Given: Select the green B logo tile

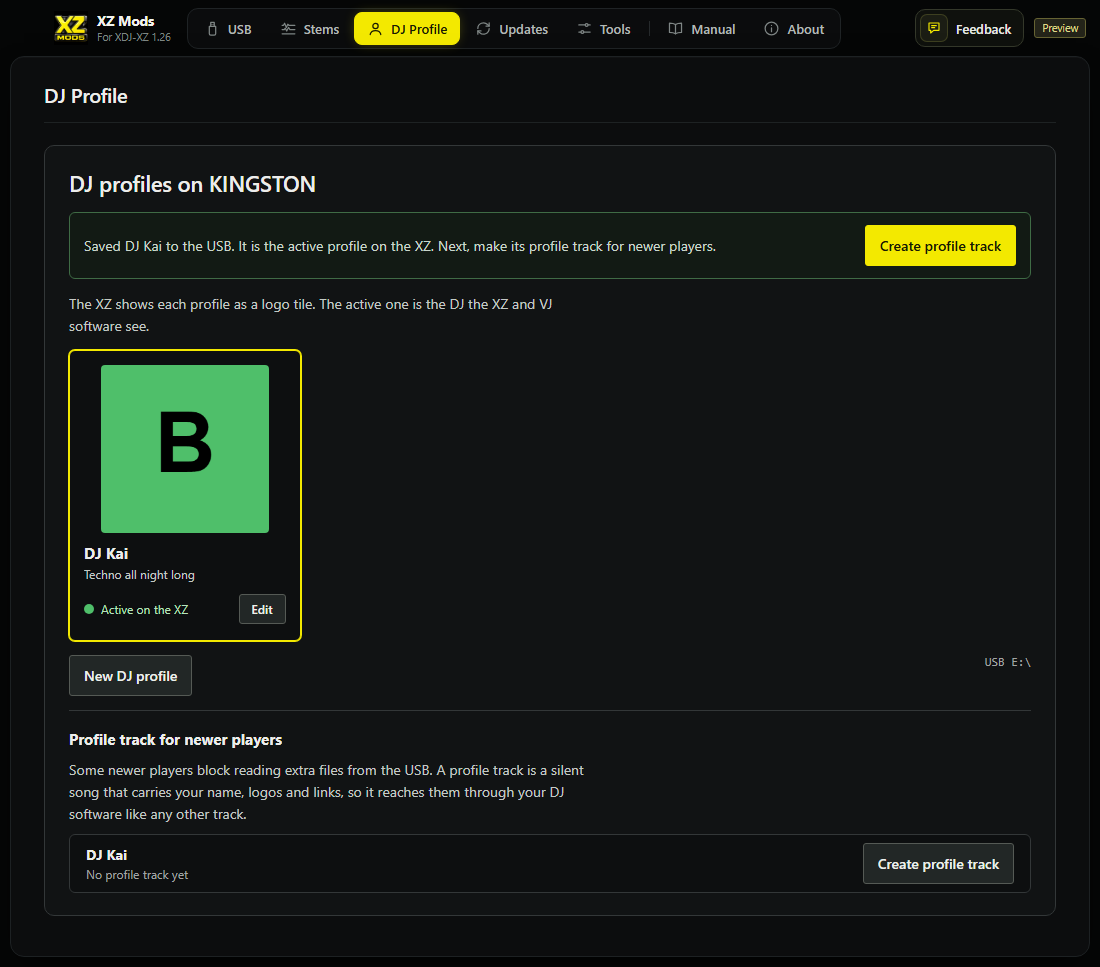Looking at the screenshot, I should (x=185, y=448).
